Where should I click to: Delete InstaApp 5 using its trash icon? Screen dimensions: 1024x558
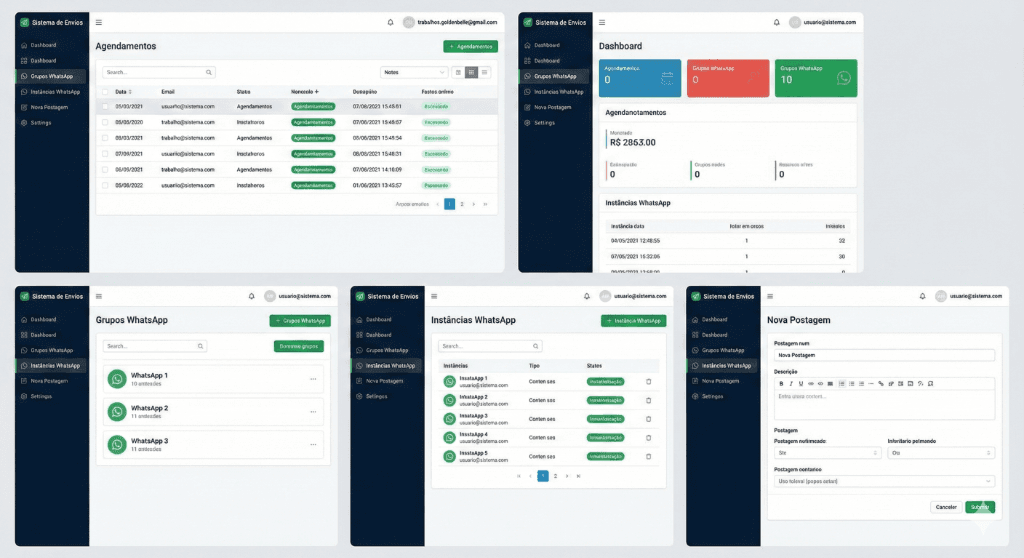[x=648, y=456]
